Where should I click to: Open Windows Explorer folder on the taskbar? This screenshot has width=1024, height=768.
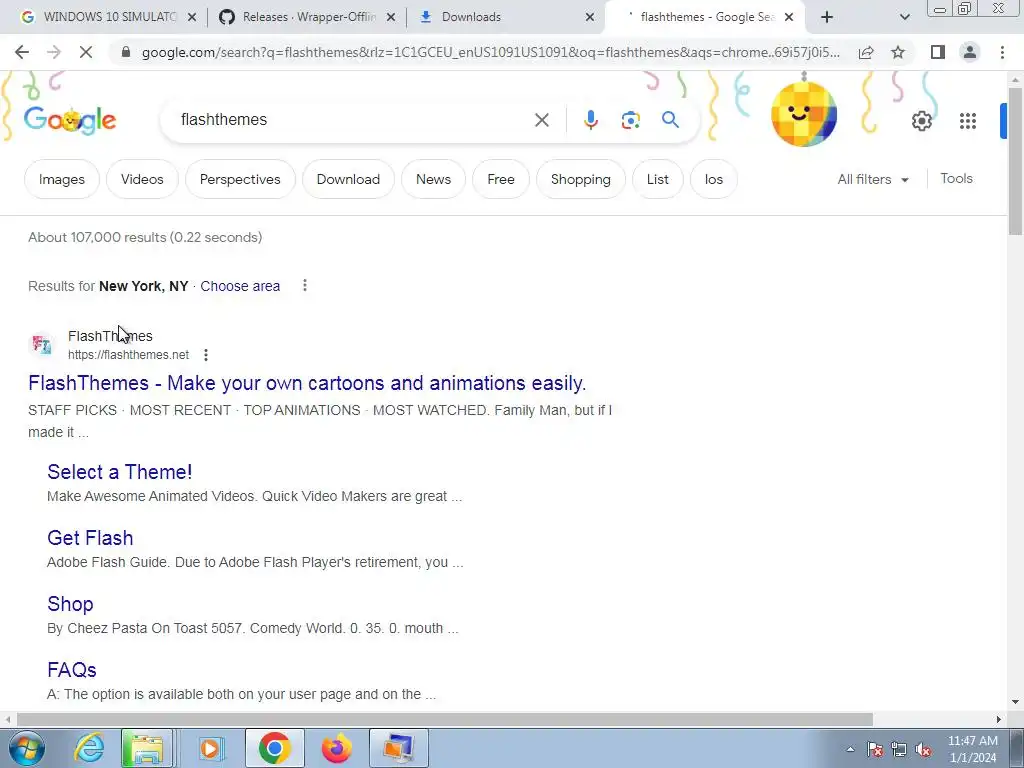(147, 748)
